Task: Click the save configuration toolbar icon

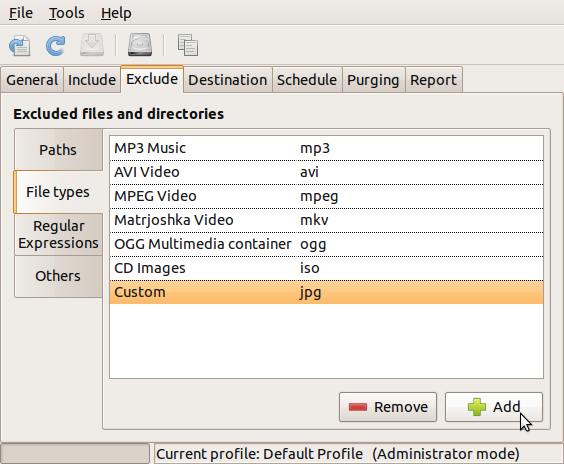Action: [x=20, y=45]
